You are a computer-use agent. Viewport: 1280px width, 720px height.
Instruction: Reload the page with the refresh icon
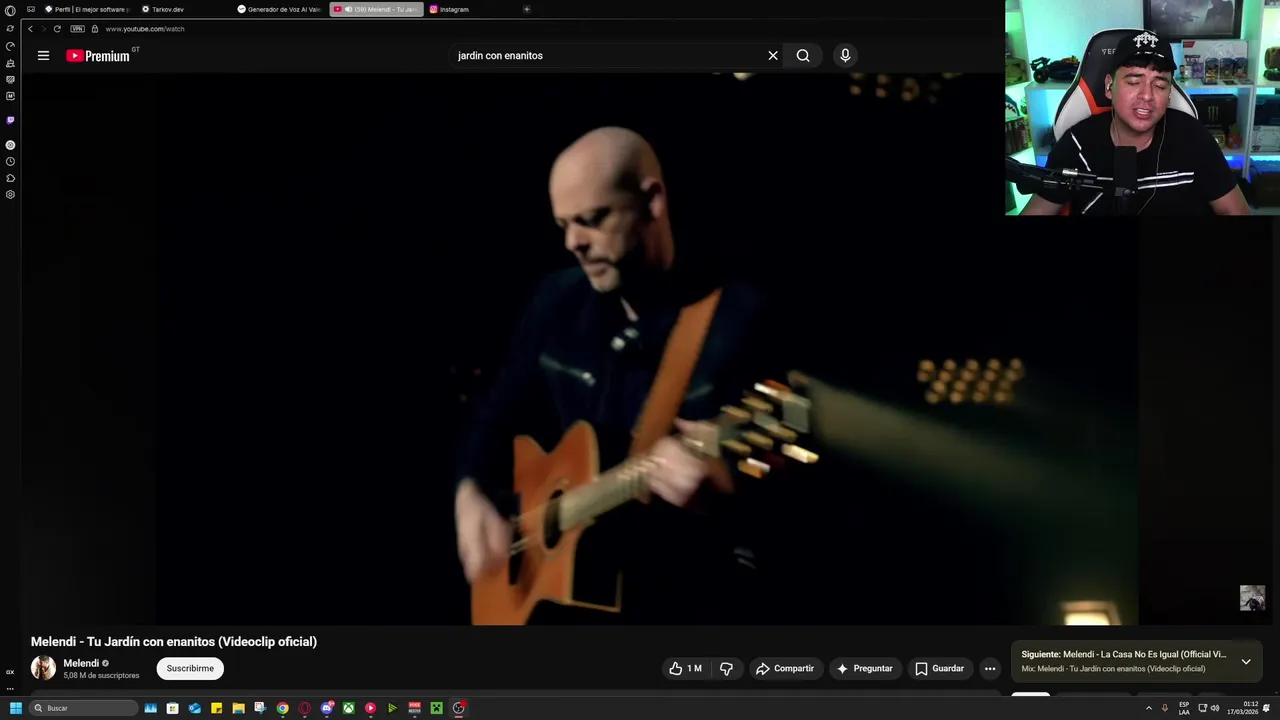pyautogui.click(x=57, y=29)
